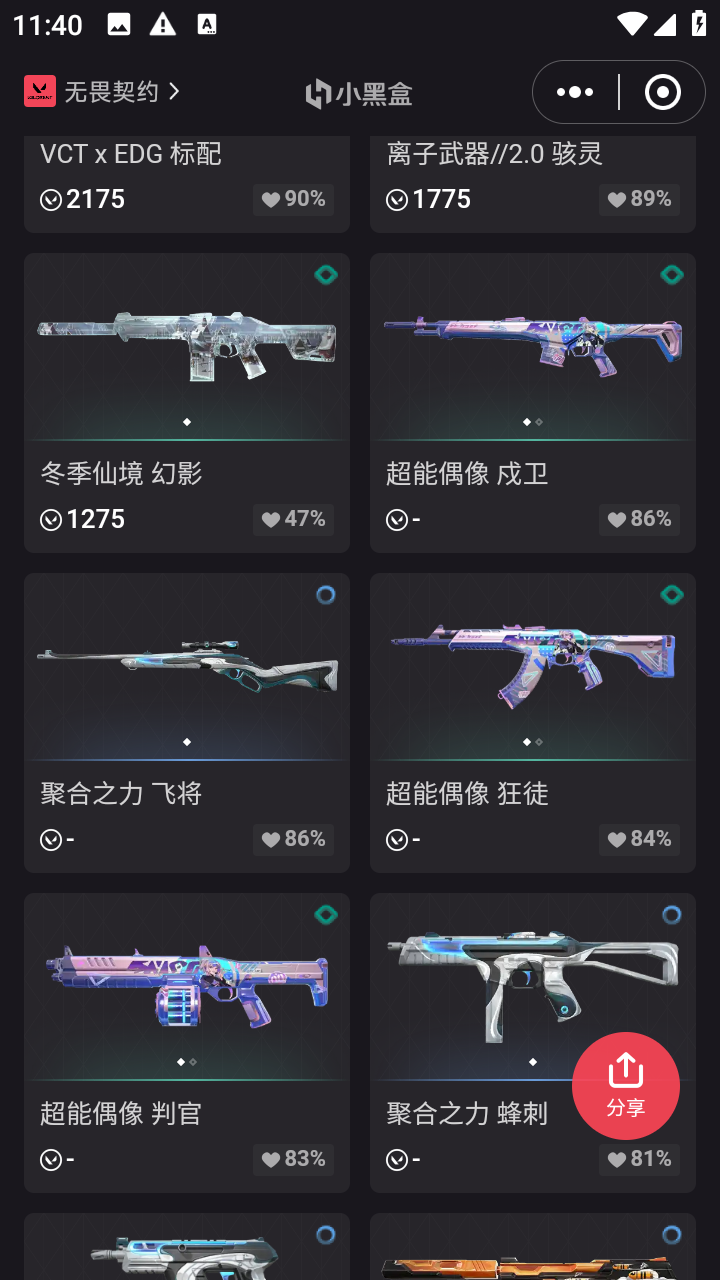Tap the blue tier badge on 聚合之力 飞将
The width and height of the screenshot is (720, 1280).
tap(326, 595)
